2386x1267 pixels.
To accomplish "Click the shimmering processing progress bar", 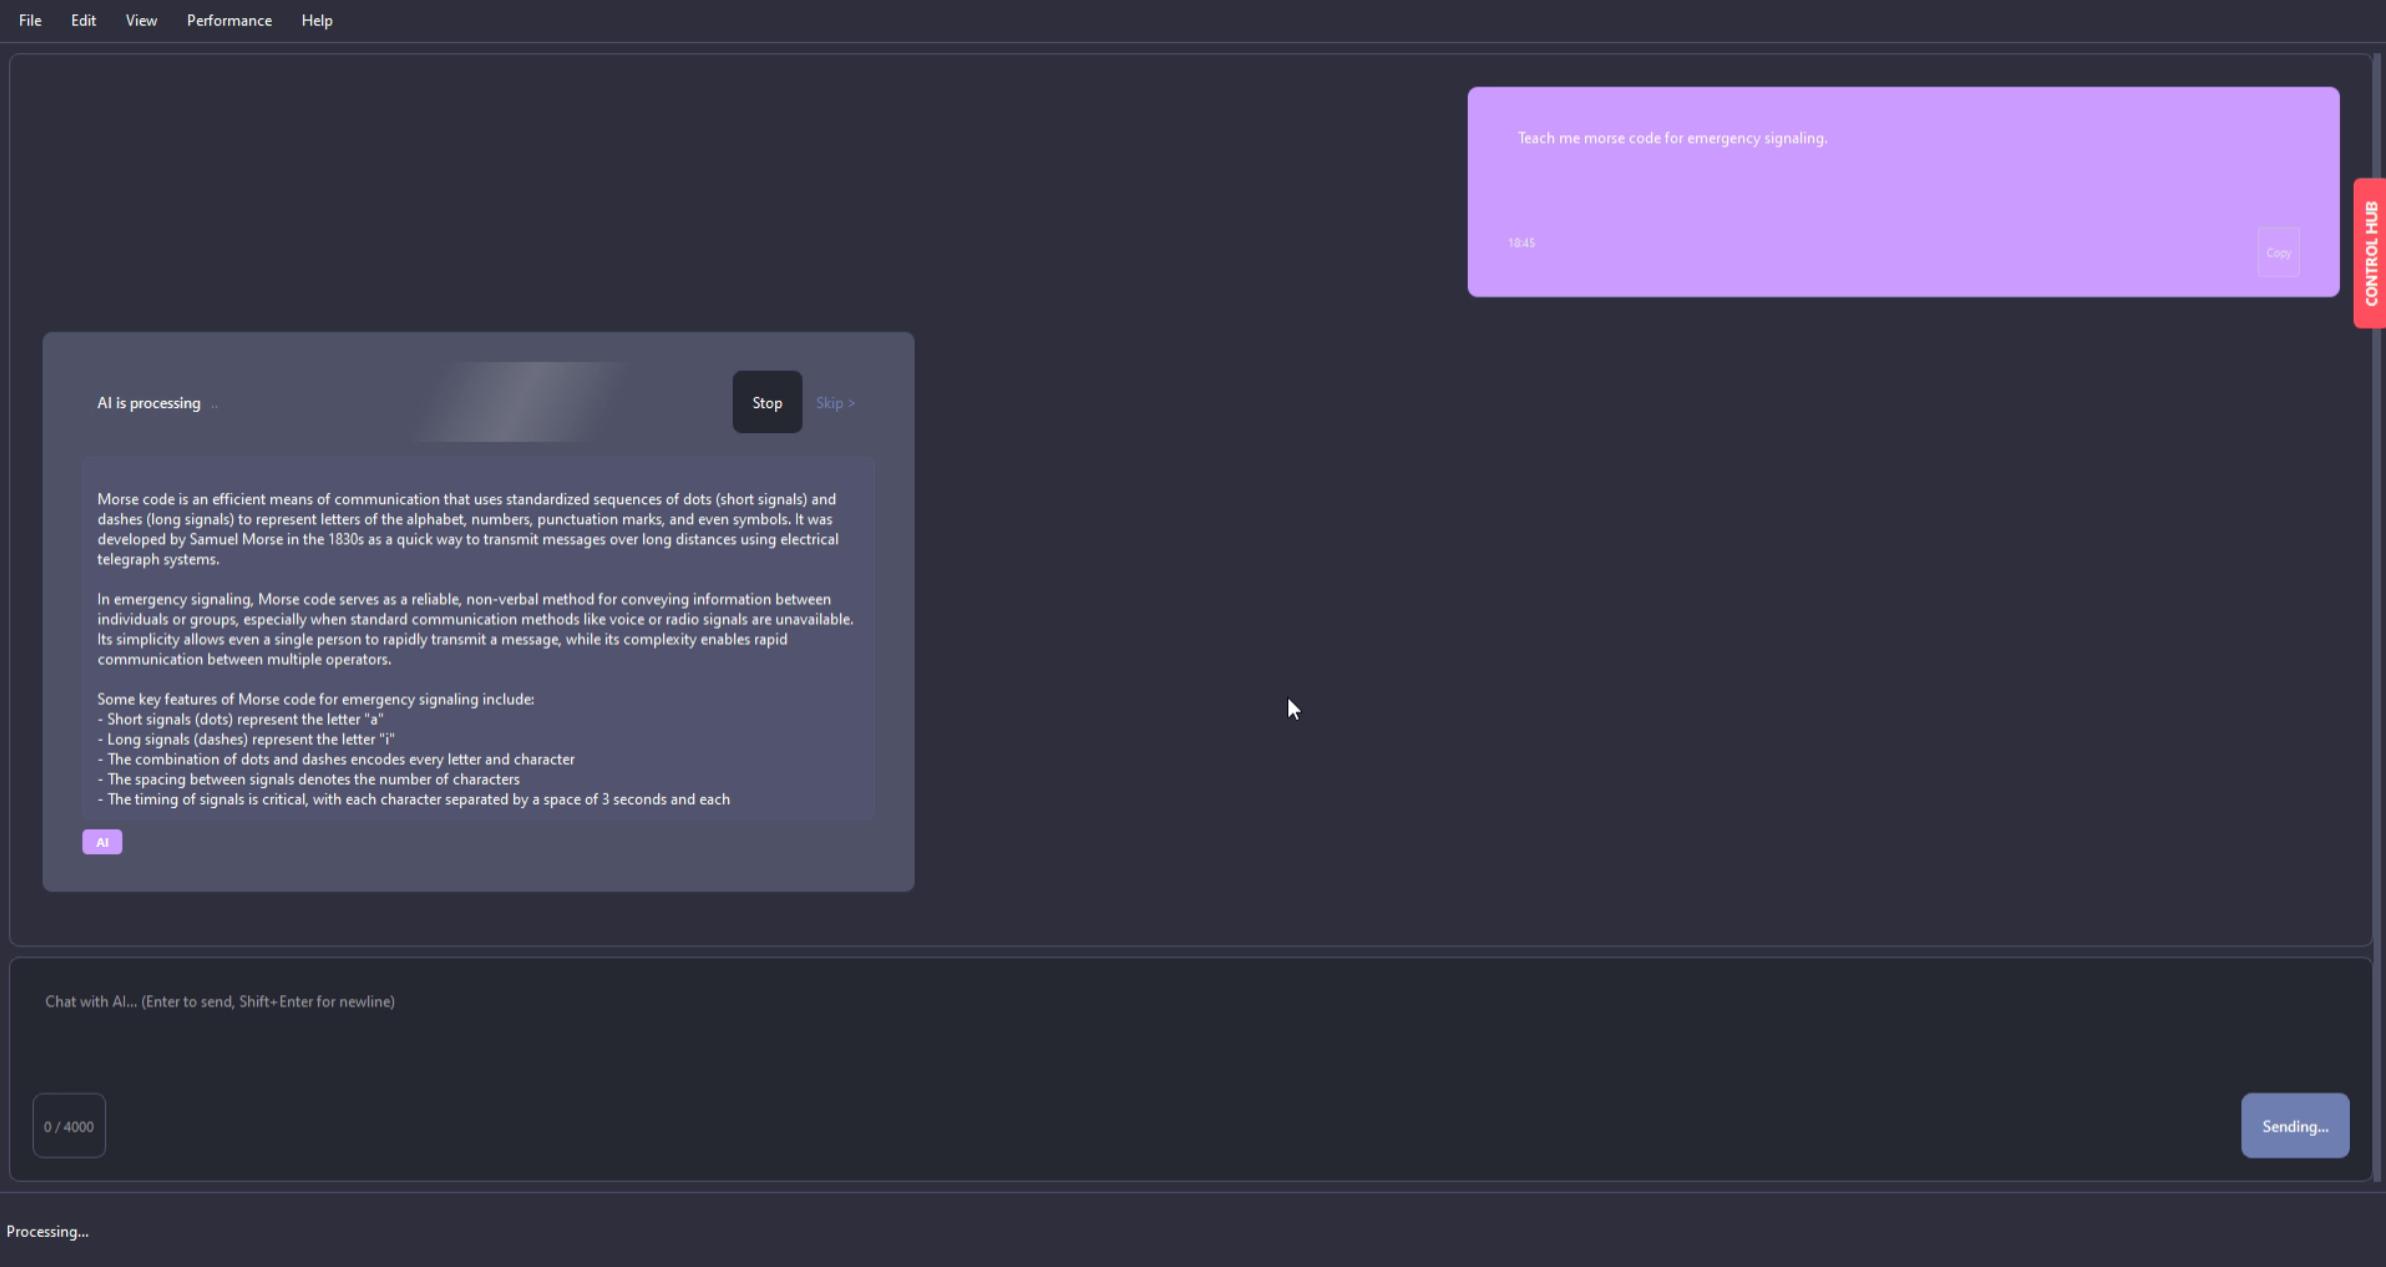I will [x=520, y=402].
